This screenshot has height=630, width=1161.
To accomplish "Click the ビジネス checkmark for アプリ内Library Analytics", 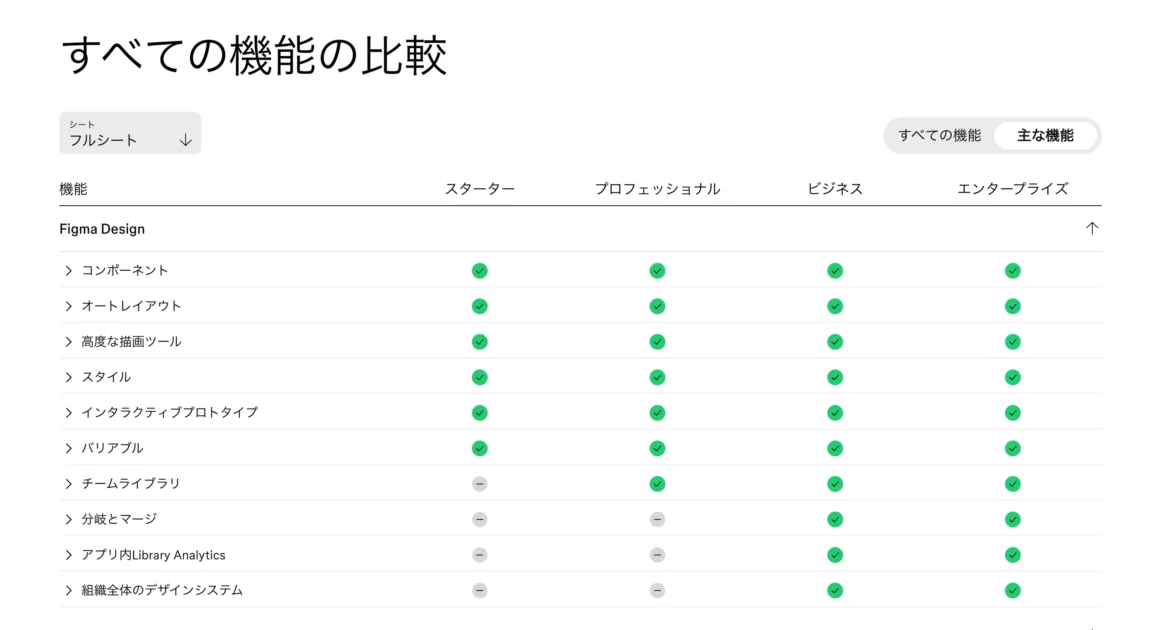I will 835,555.
